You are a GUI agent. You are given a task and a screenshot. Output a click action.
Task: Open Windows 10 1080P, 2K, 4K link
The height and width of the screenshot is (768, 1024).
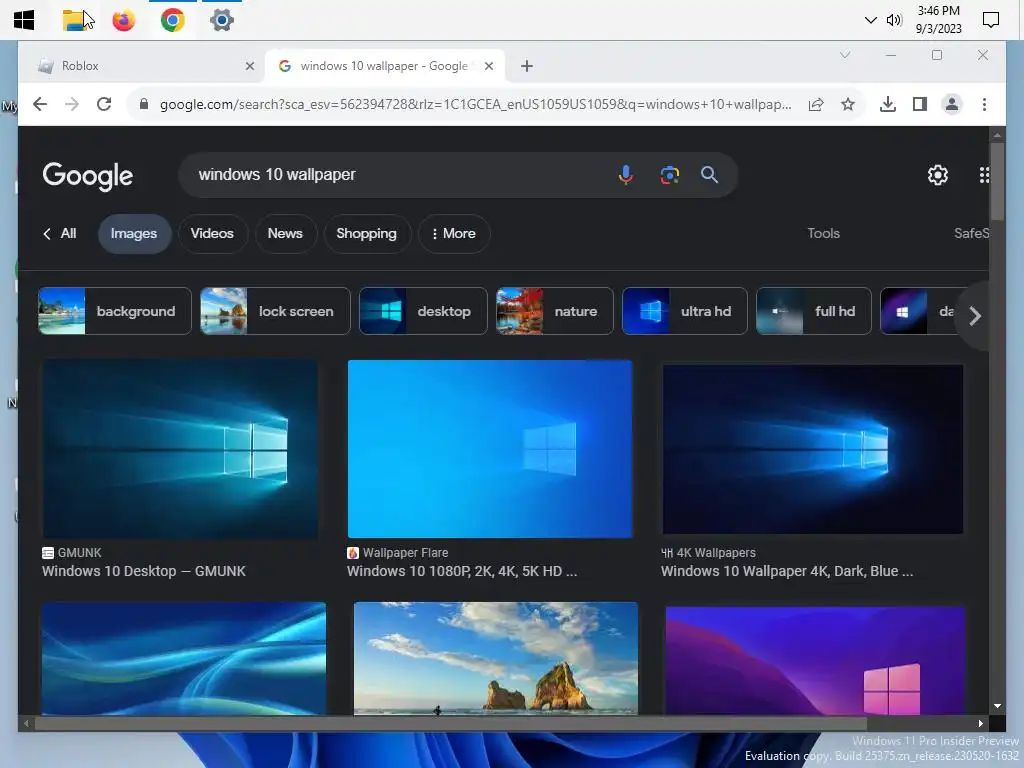462,571
